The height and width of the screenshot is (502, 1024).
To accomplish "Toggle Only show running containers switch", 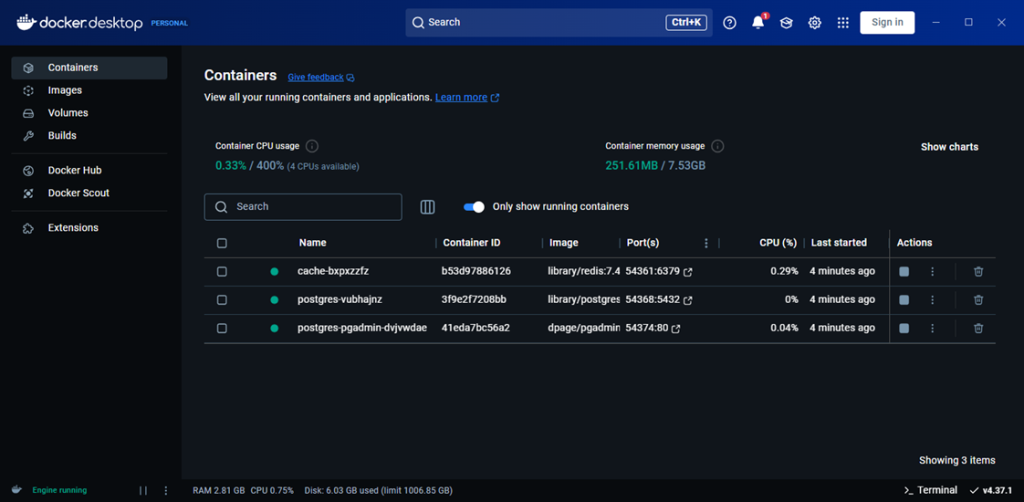I will [x=474, y=207].
